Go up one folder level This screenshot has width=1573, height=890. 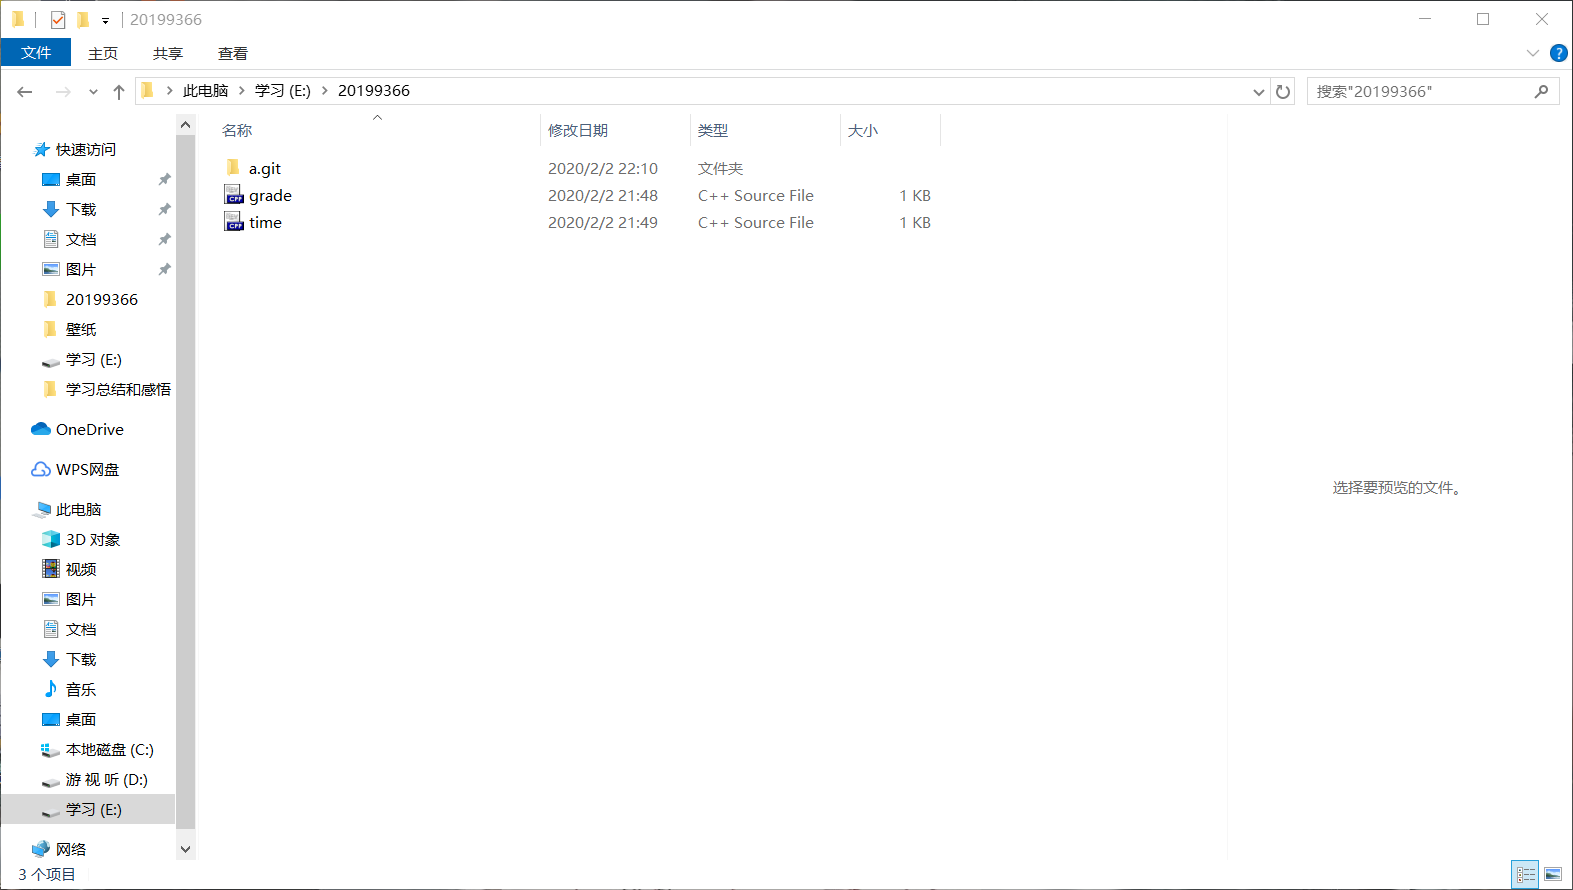[x=119, y=92]
